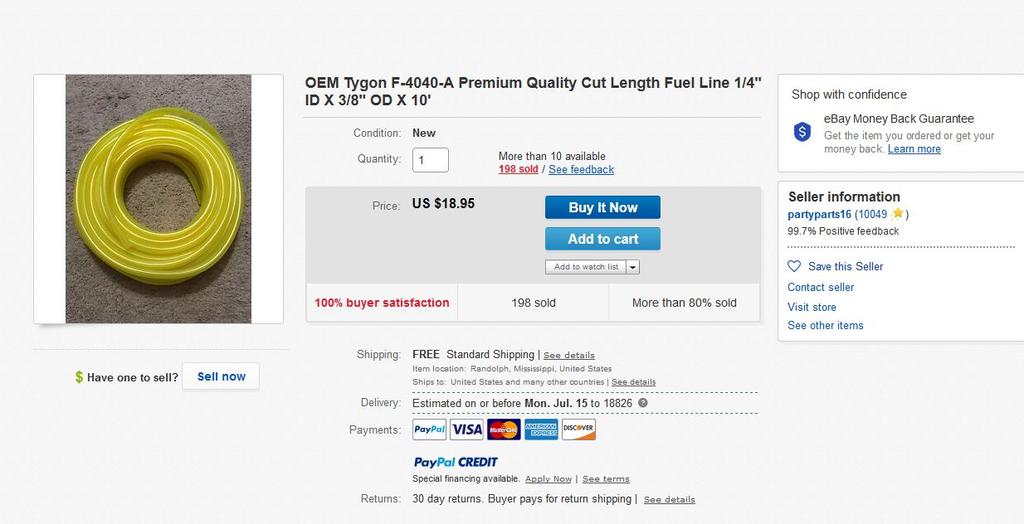
Task: Click the eBay Money Back Guarantee shield icon
Action: (x=802, y=132)
